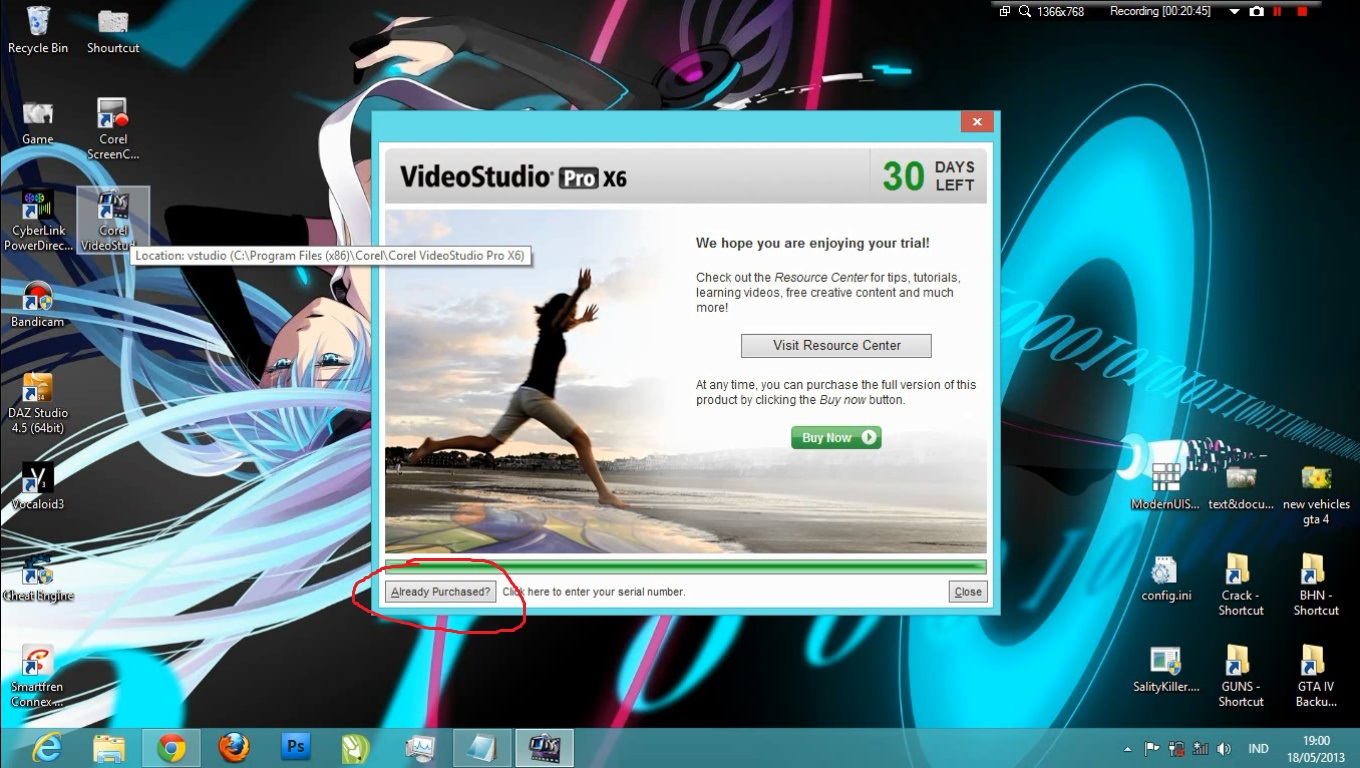Image resolution: width=1360 pixels, height=768 pixels.
Task: Select the BHN - Shortcut folder
Action: point(1316,586)
